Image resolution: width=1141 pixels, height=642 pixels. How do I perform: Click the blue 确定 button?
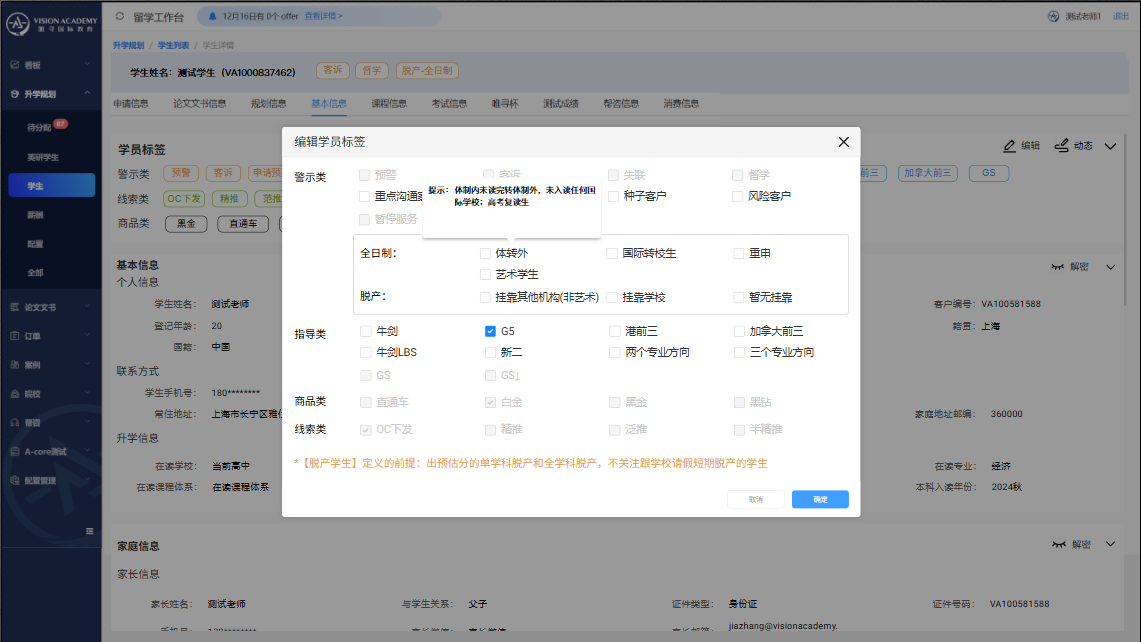click(x=820, y=499)
